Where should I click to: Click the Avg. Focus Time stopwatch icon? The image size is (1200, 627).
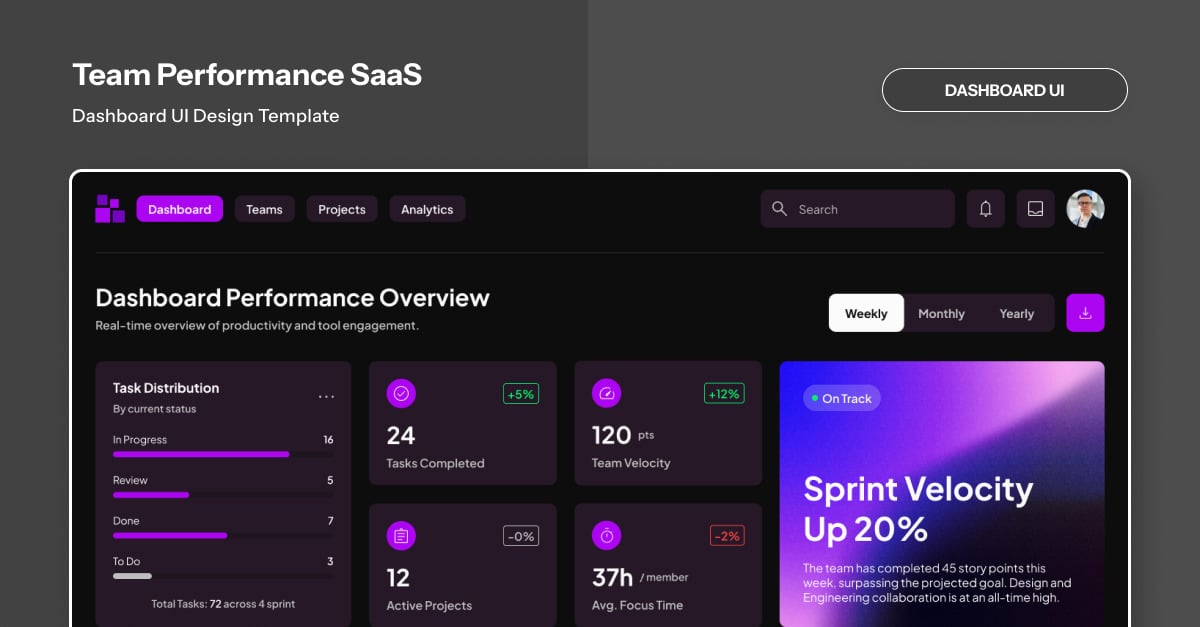[x=606, y=536]
